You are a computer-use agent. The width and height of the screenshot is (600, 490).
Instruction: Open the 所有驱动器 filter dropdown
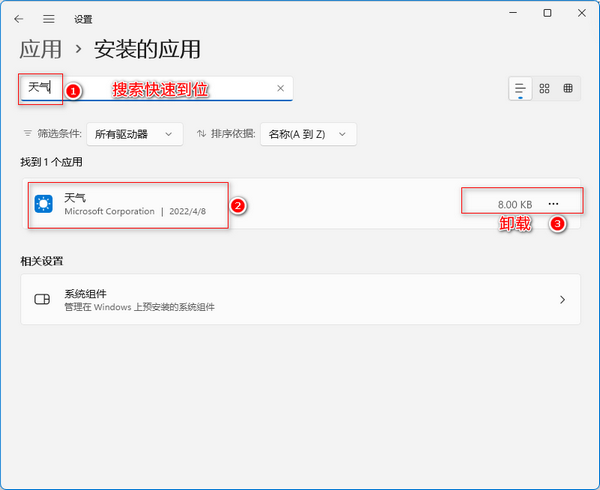(x=136, y=133)
